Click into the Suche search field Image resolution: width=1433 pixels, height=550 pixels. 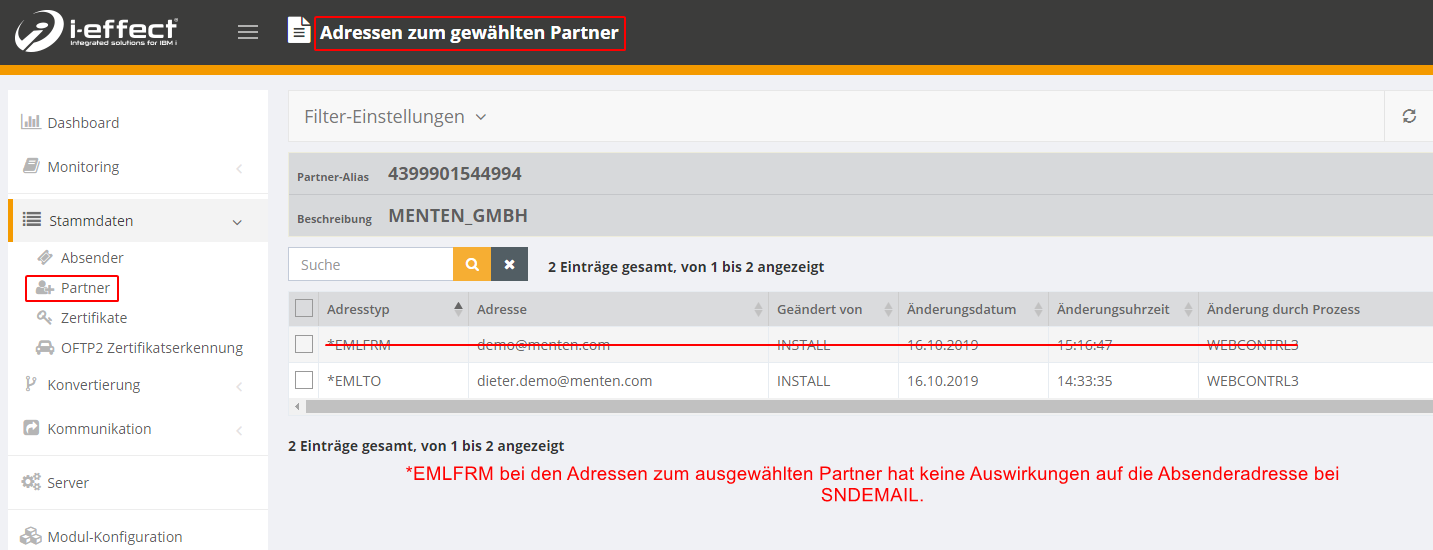[371, 265]
